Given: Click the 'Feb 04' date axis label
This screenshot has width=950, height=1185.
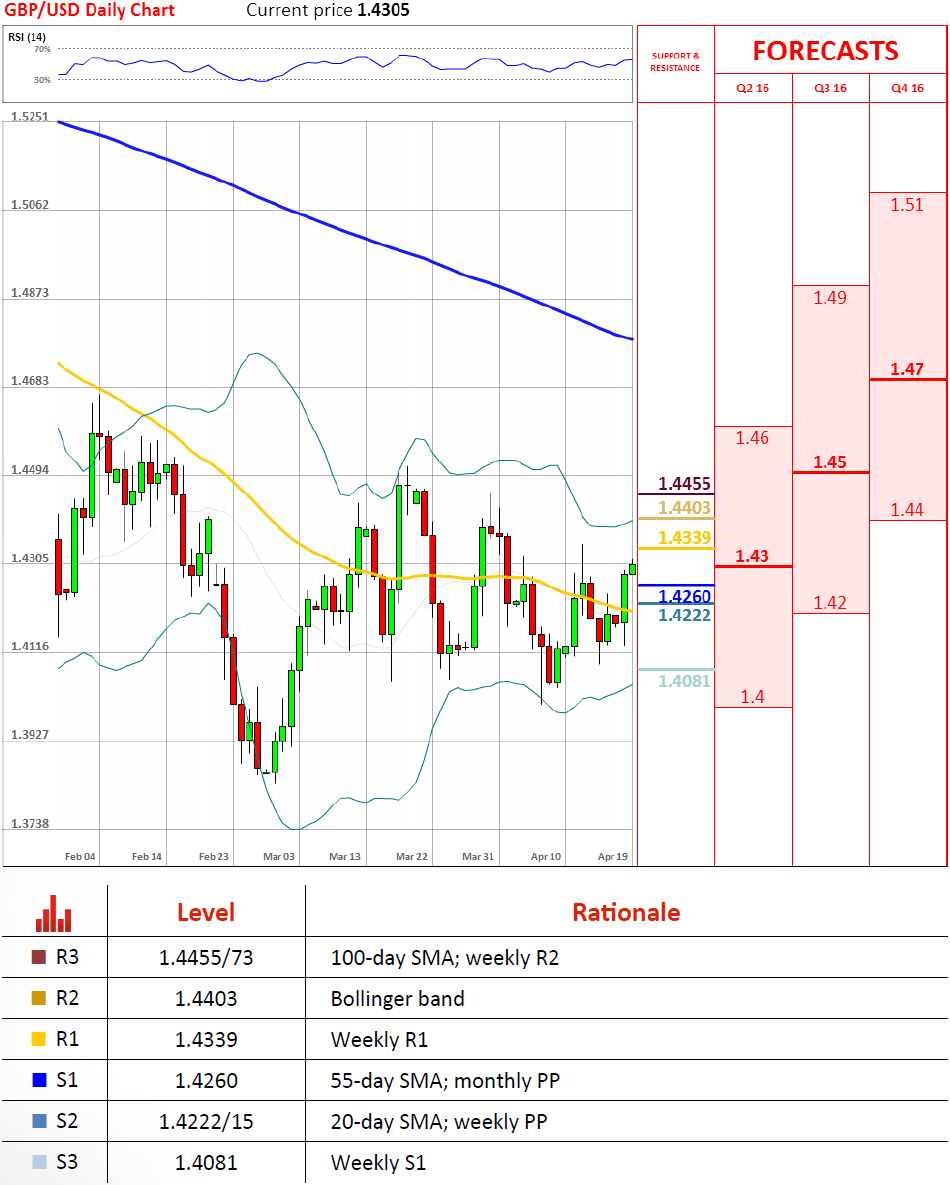Looking at the screenshot, I should [80, 856].
